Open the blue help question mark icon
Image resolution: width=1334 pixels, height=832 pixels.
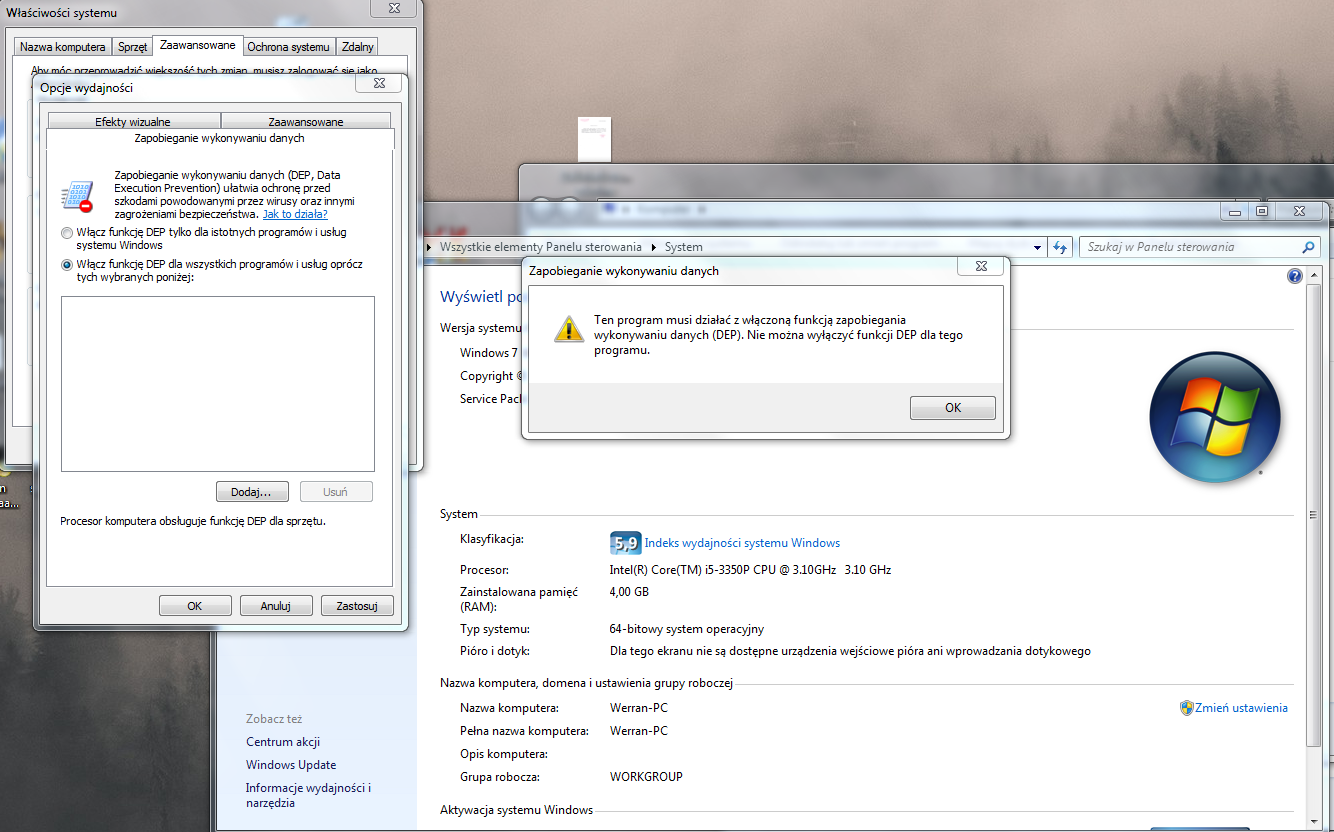point(1294,276)
